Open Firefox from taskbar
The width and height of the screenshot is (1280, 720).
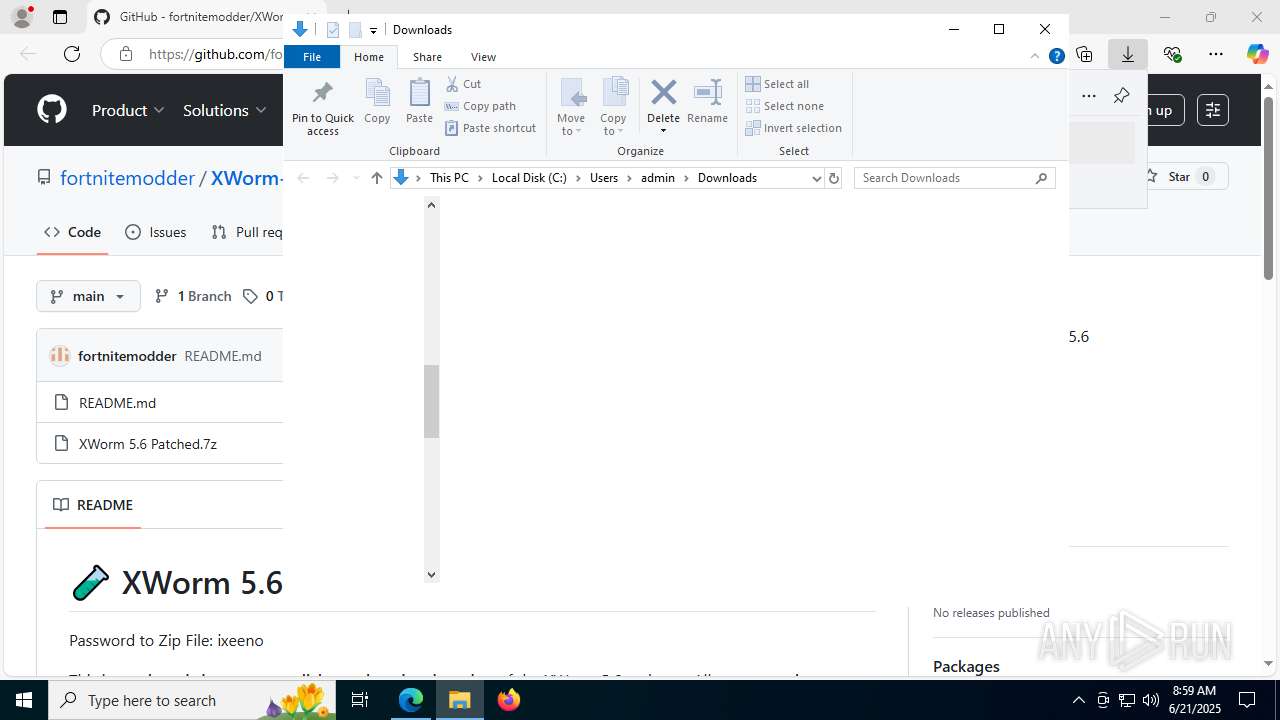click(509, 700)
